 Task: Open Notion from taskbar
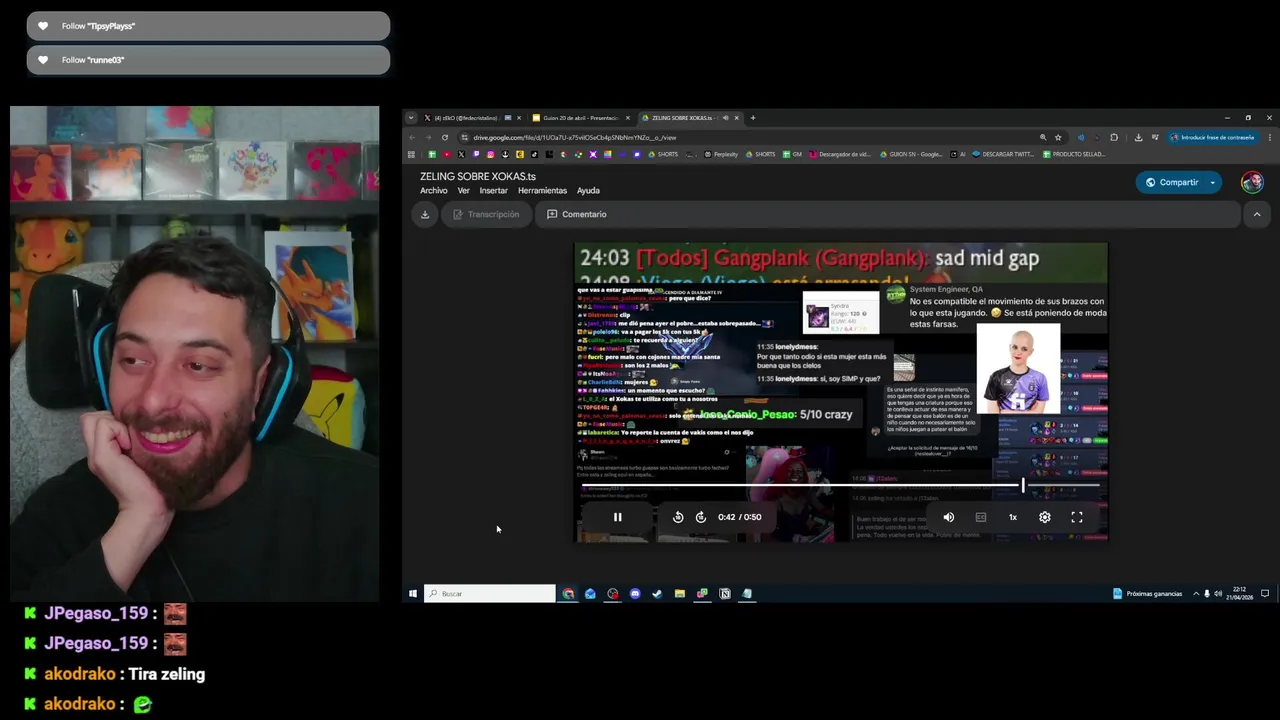(725, 594)
